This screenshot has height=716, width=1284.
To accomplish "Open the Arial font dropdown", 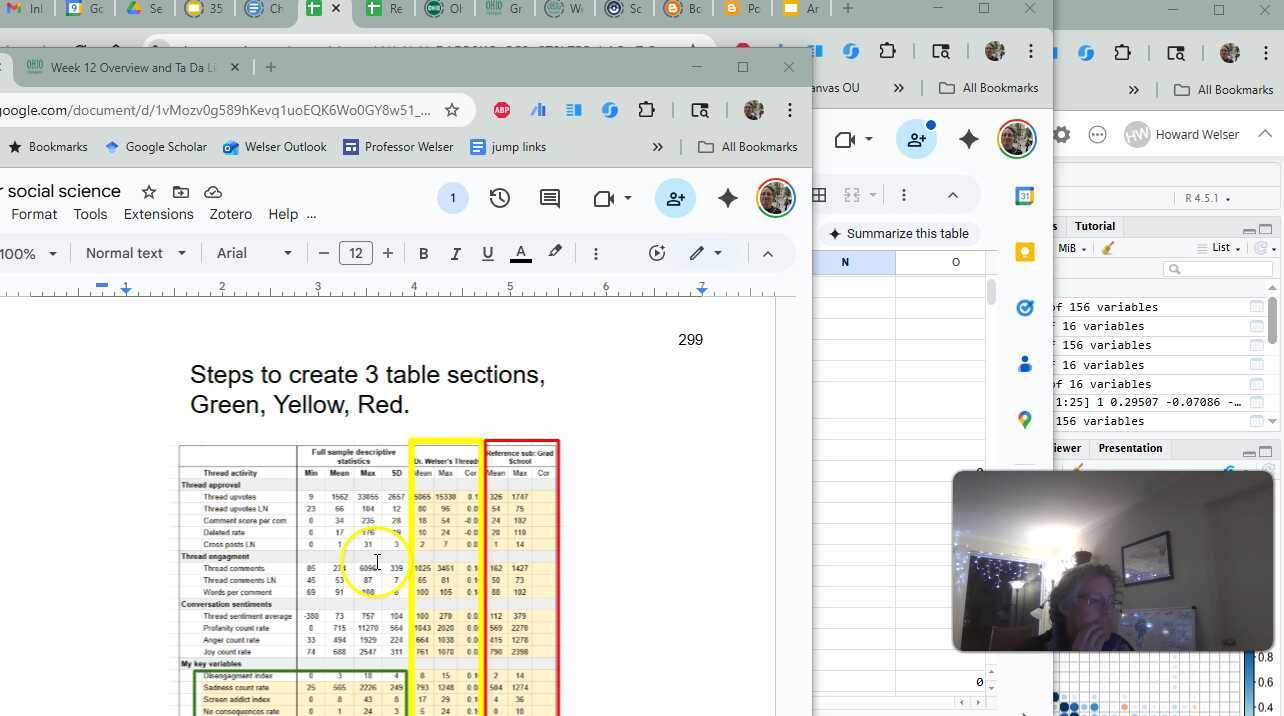I will click(x=254, y=254).
